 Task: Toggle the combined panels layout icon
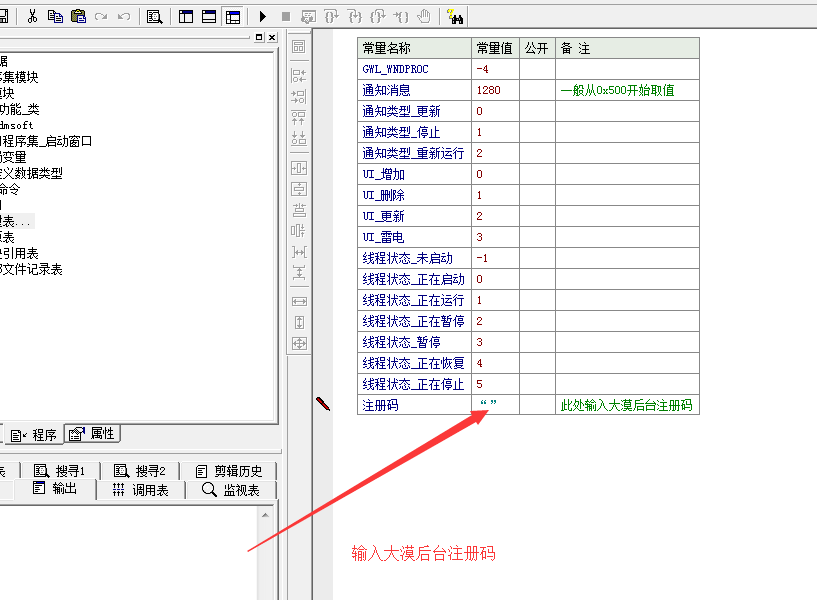[x=233, y=17]
